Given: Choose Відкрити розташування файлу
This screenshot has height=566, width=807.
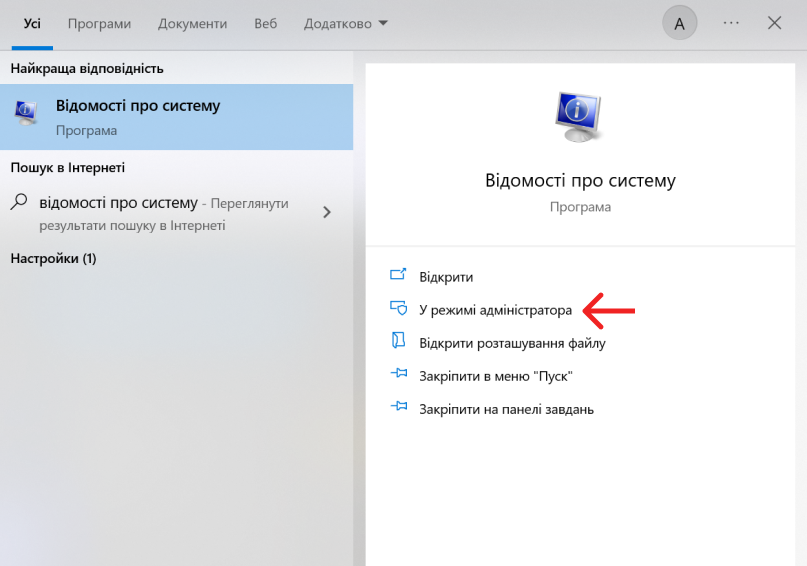Looking at the screenshot, I should pyautogui.click(x=512, y=343).
